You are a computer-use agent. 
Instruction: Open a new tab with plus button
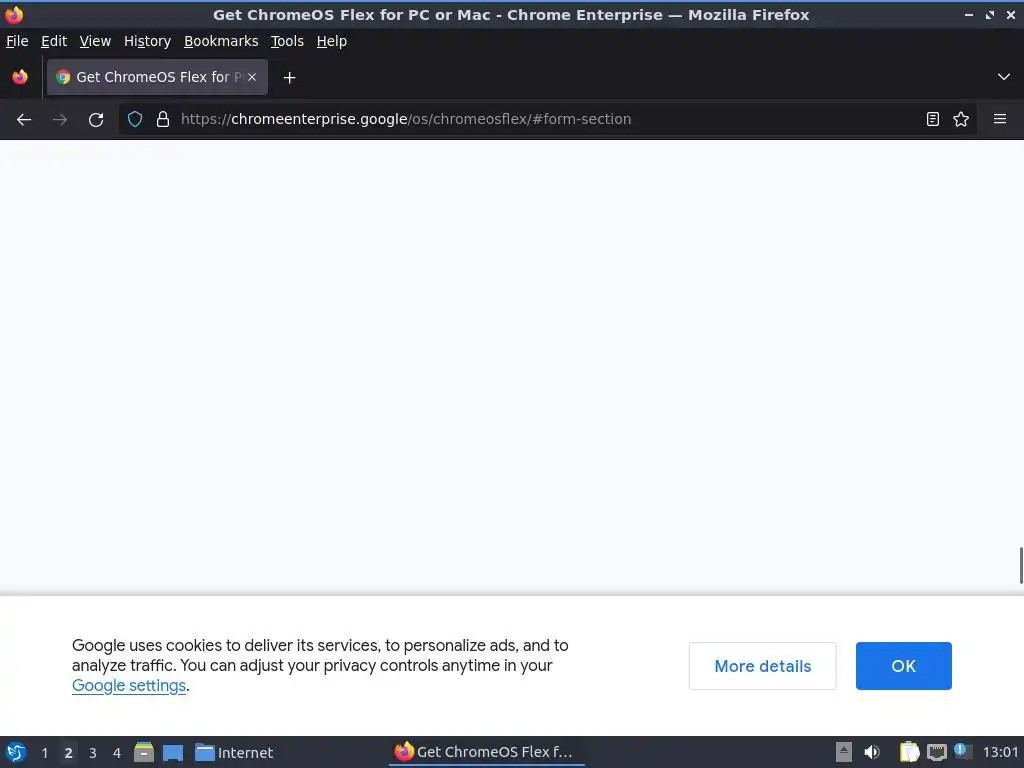click(x=289, y=78)
